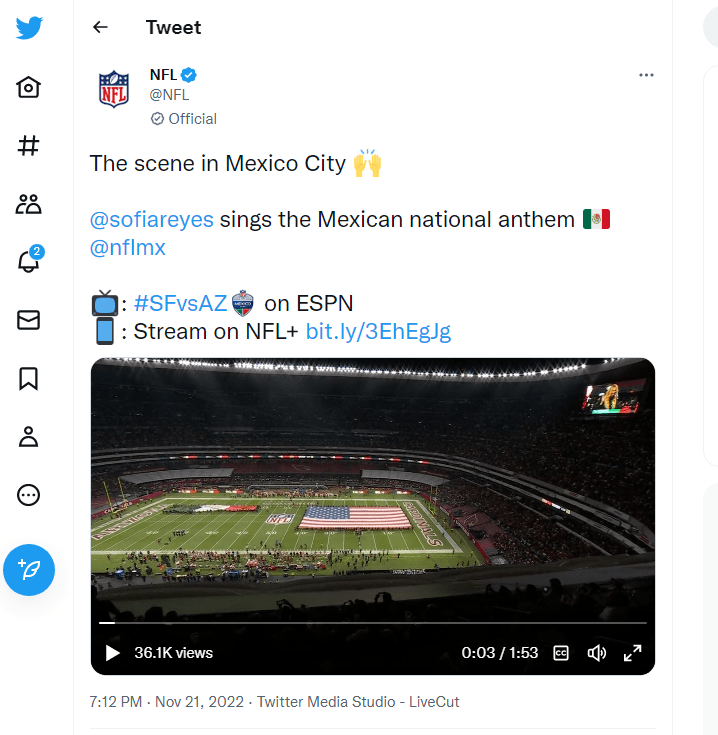Expand video to fullscreen

coord(632,653)
